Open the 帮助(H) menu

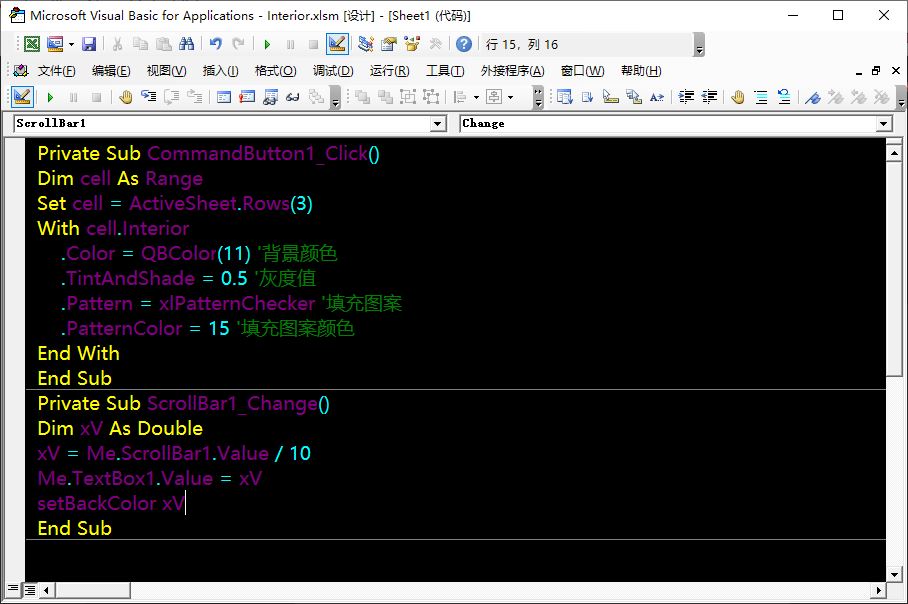coord(641,71)
